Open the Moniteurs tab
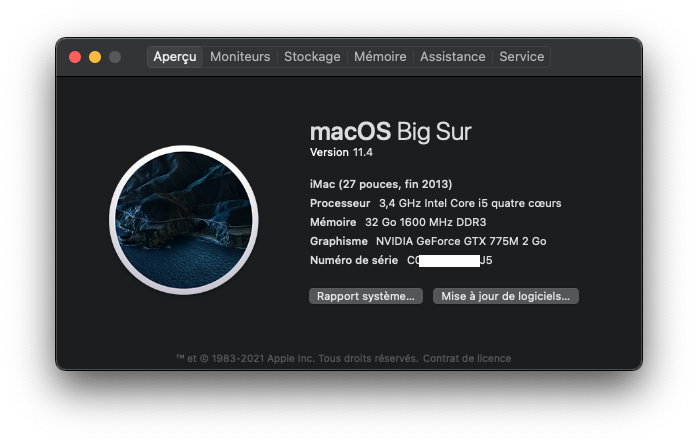698x444 pixels. click(240, 57)
